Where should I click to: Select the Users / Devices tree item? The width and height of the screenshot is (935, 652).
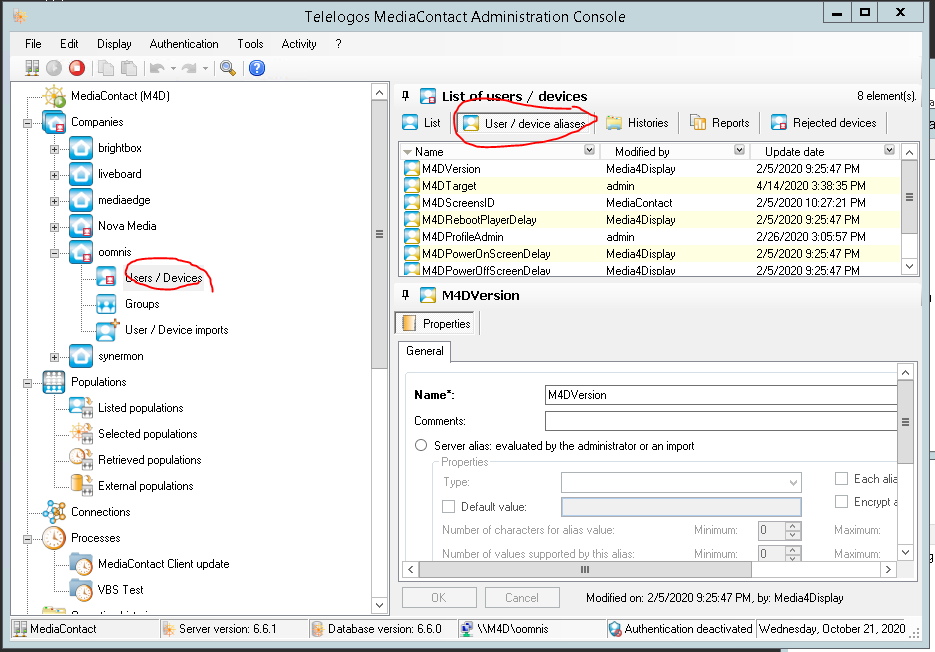pos(163,278)
